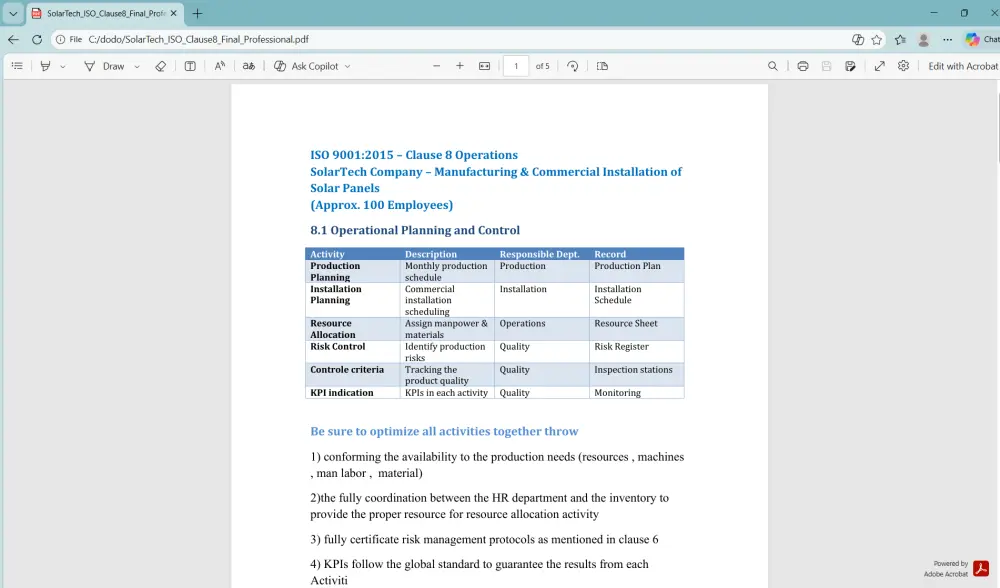Click the Save icon
This screenshot has width=1000, height=588.
[x=827, y=66]
